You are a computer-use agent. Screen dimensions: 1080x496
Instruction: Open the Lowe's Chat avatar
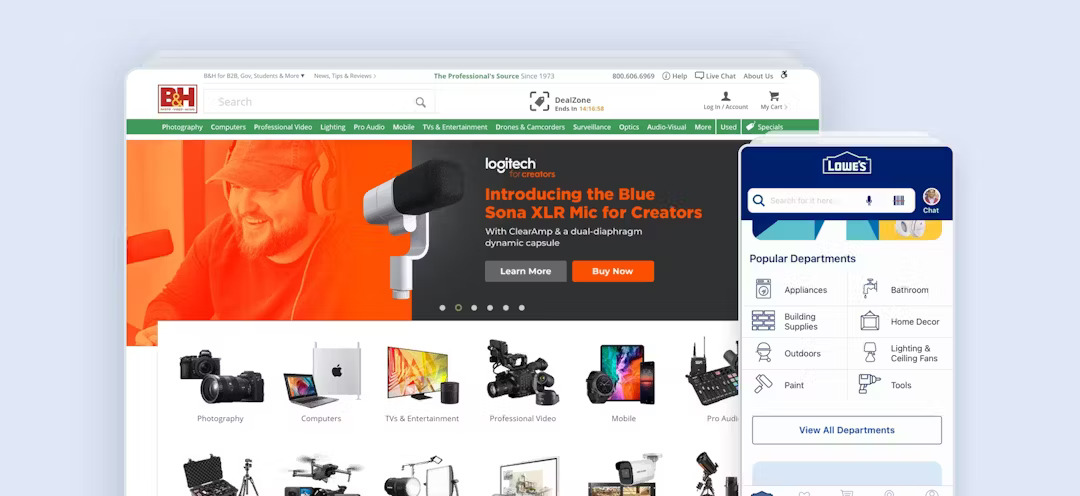click(931, 197)
